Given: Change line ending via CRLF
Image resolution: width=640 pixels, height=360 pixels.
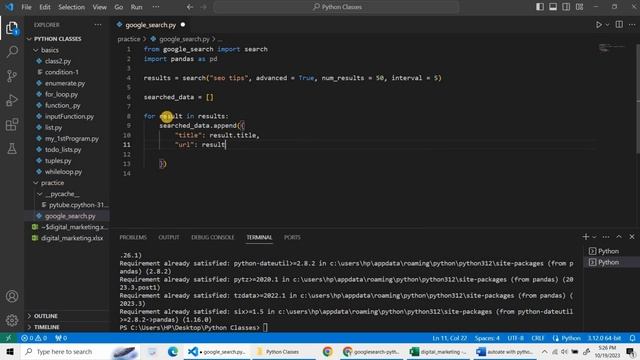Looking at the screenshot, I should (x=538, y=338).
